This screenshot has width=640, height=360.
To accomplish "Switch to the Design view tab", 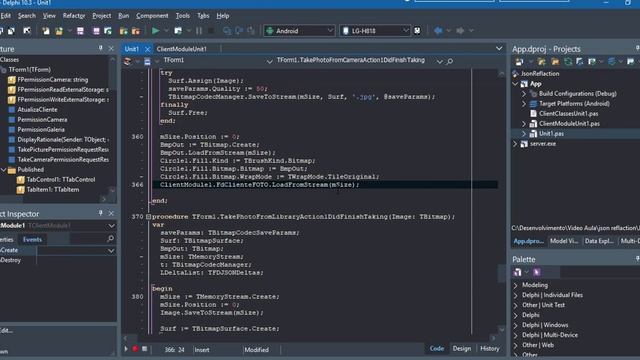I will coord(462,349).
